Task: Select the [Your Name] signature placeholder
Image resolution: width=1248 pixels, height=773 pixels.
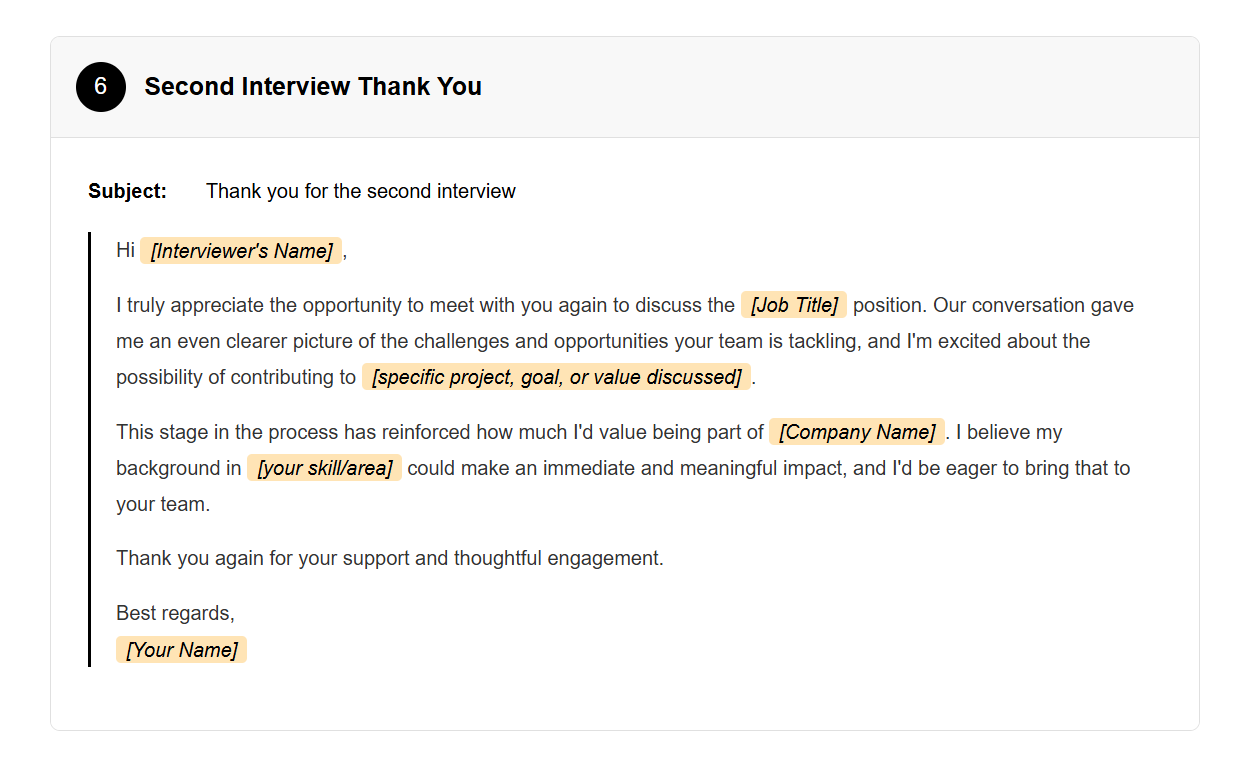Action: coord(181,650)
